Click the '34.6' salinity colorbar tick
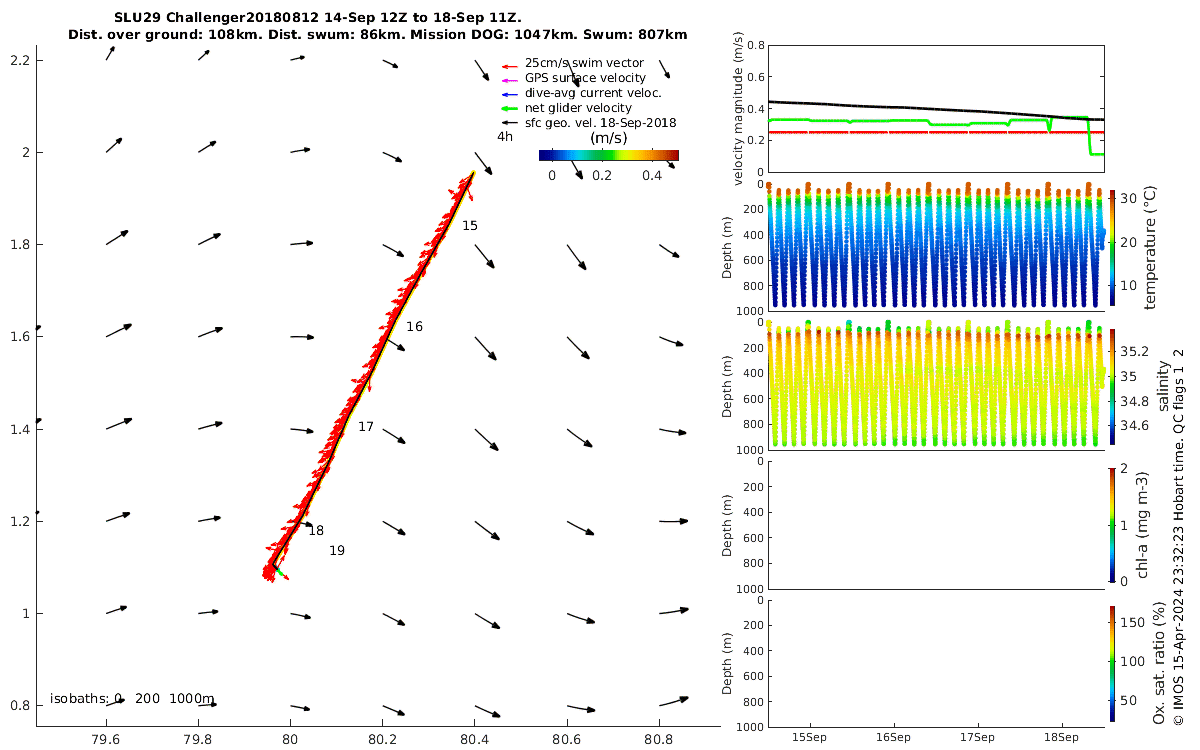 (x=1132, y=425)
